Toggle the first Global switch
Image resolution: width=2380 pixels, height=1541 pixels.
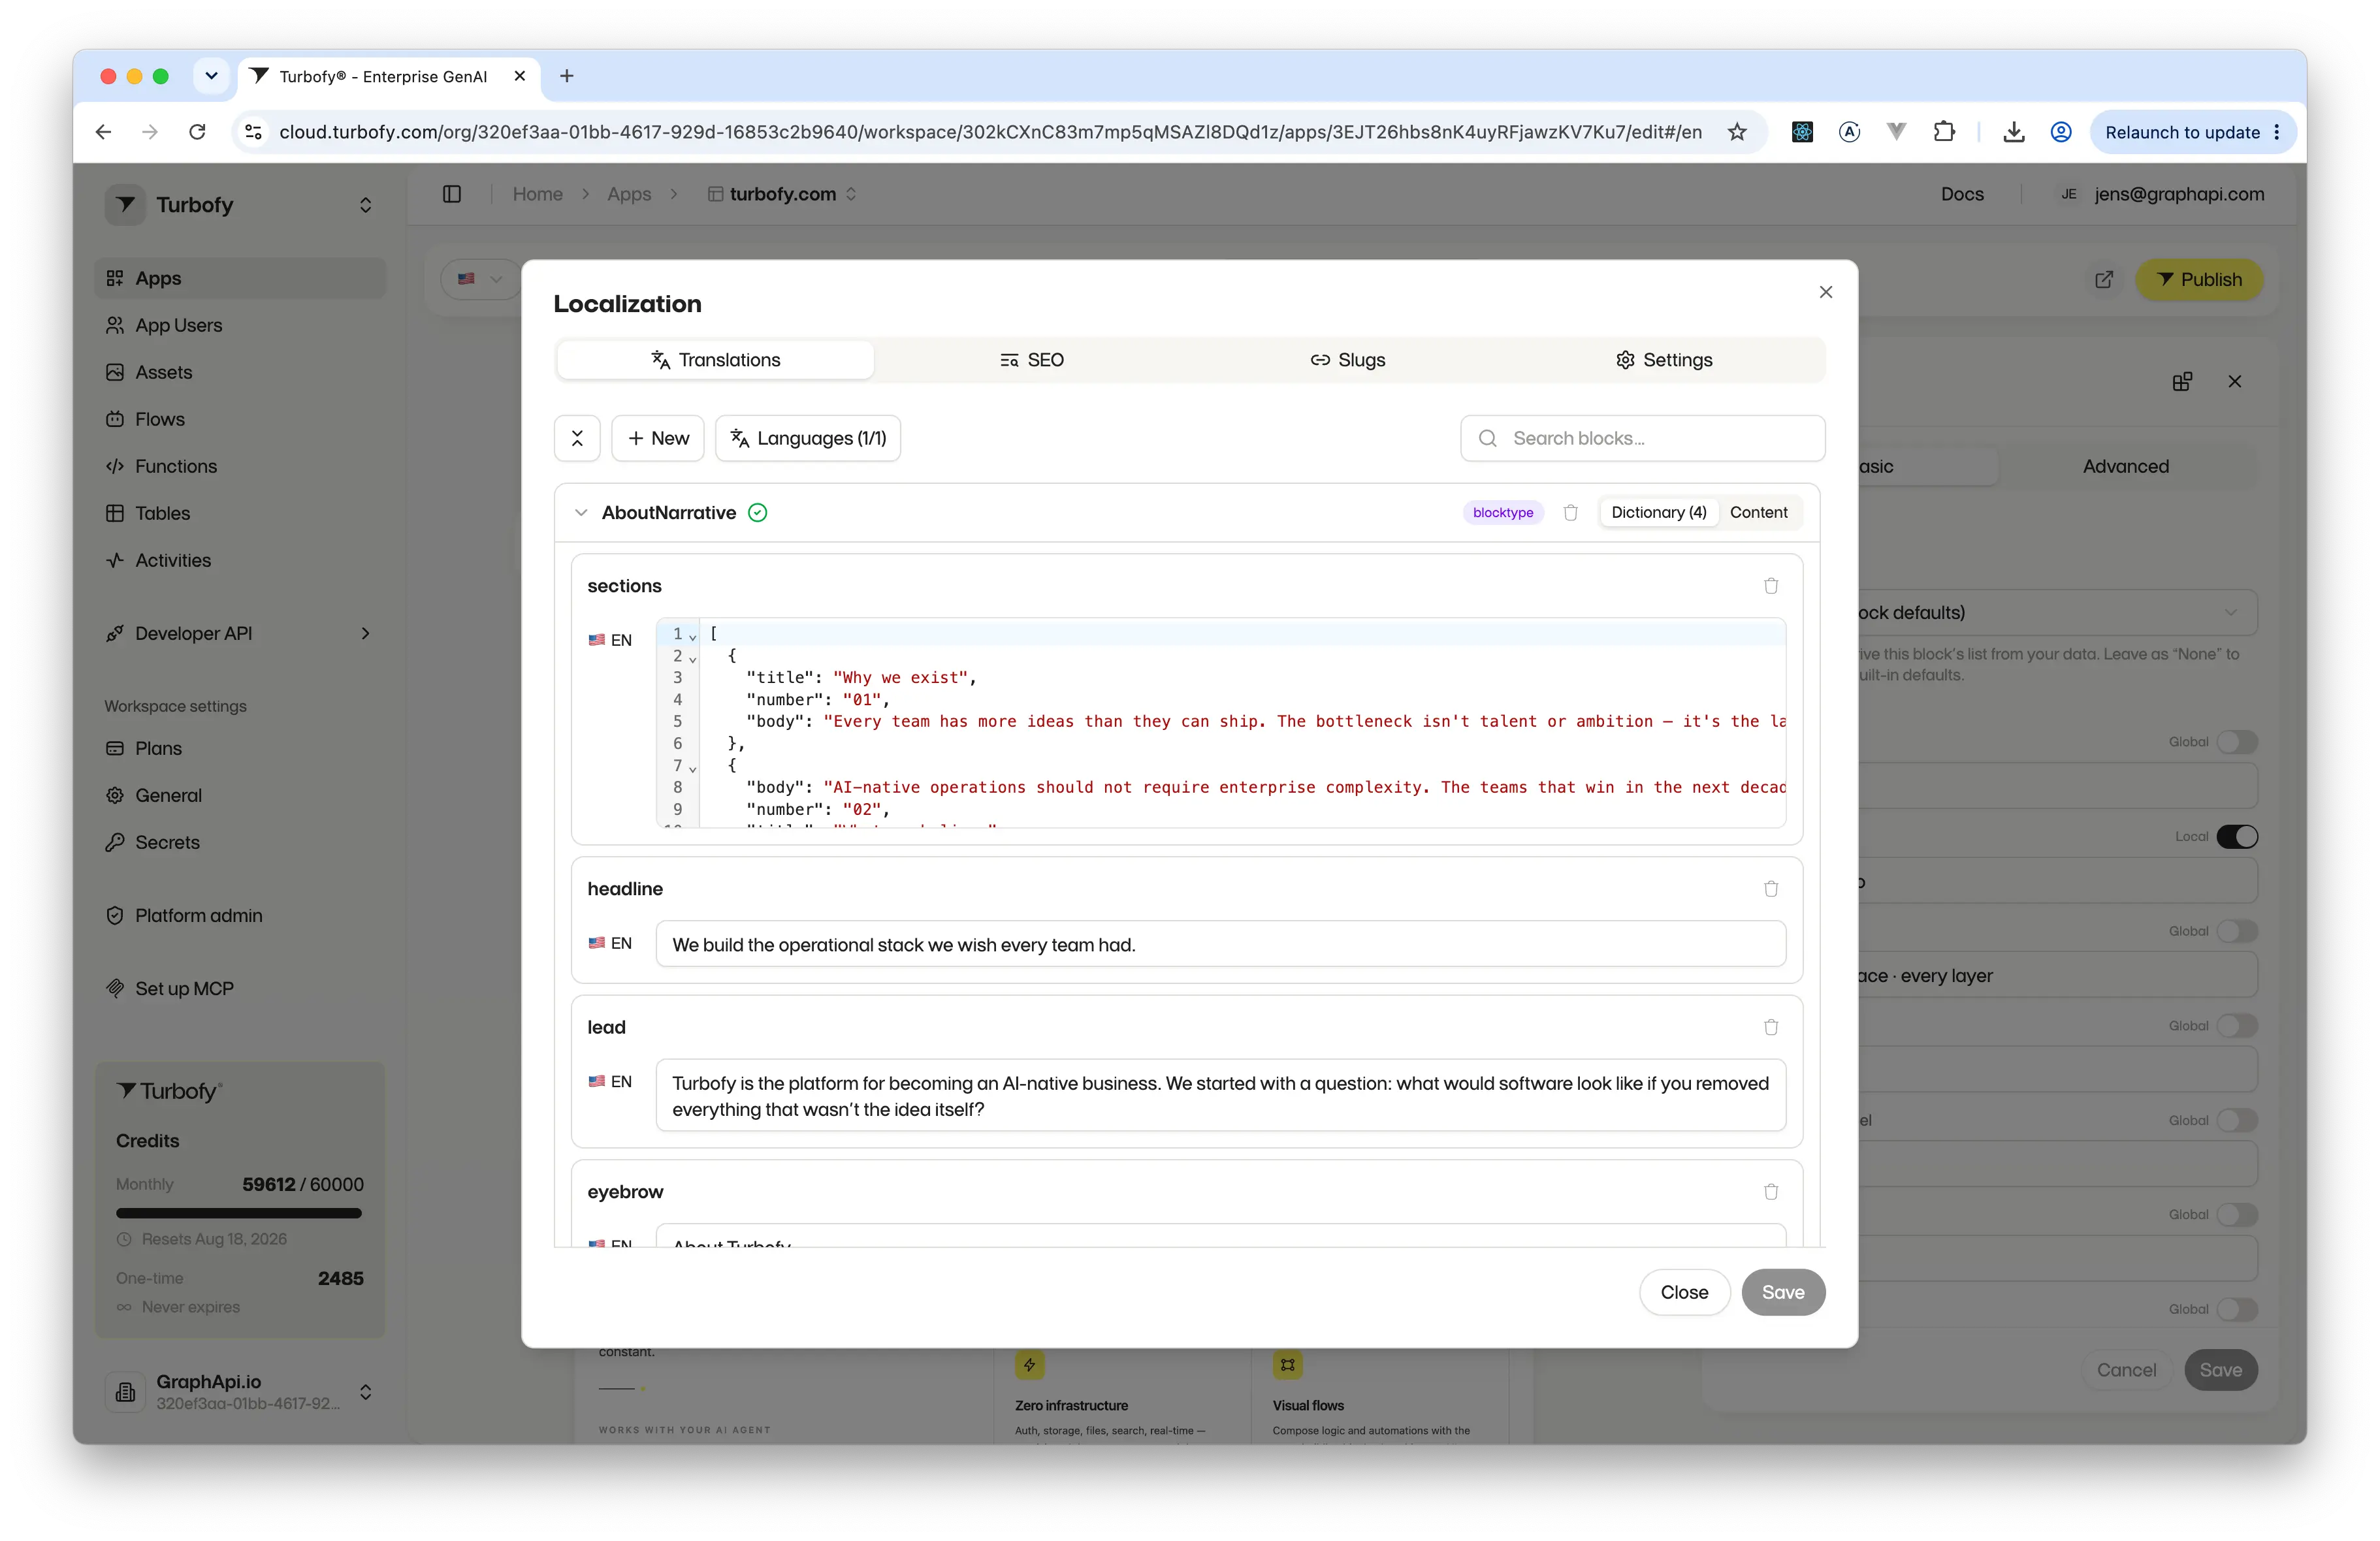(x=2237, y=742)
